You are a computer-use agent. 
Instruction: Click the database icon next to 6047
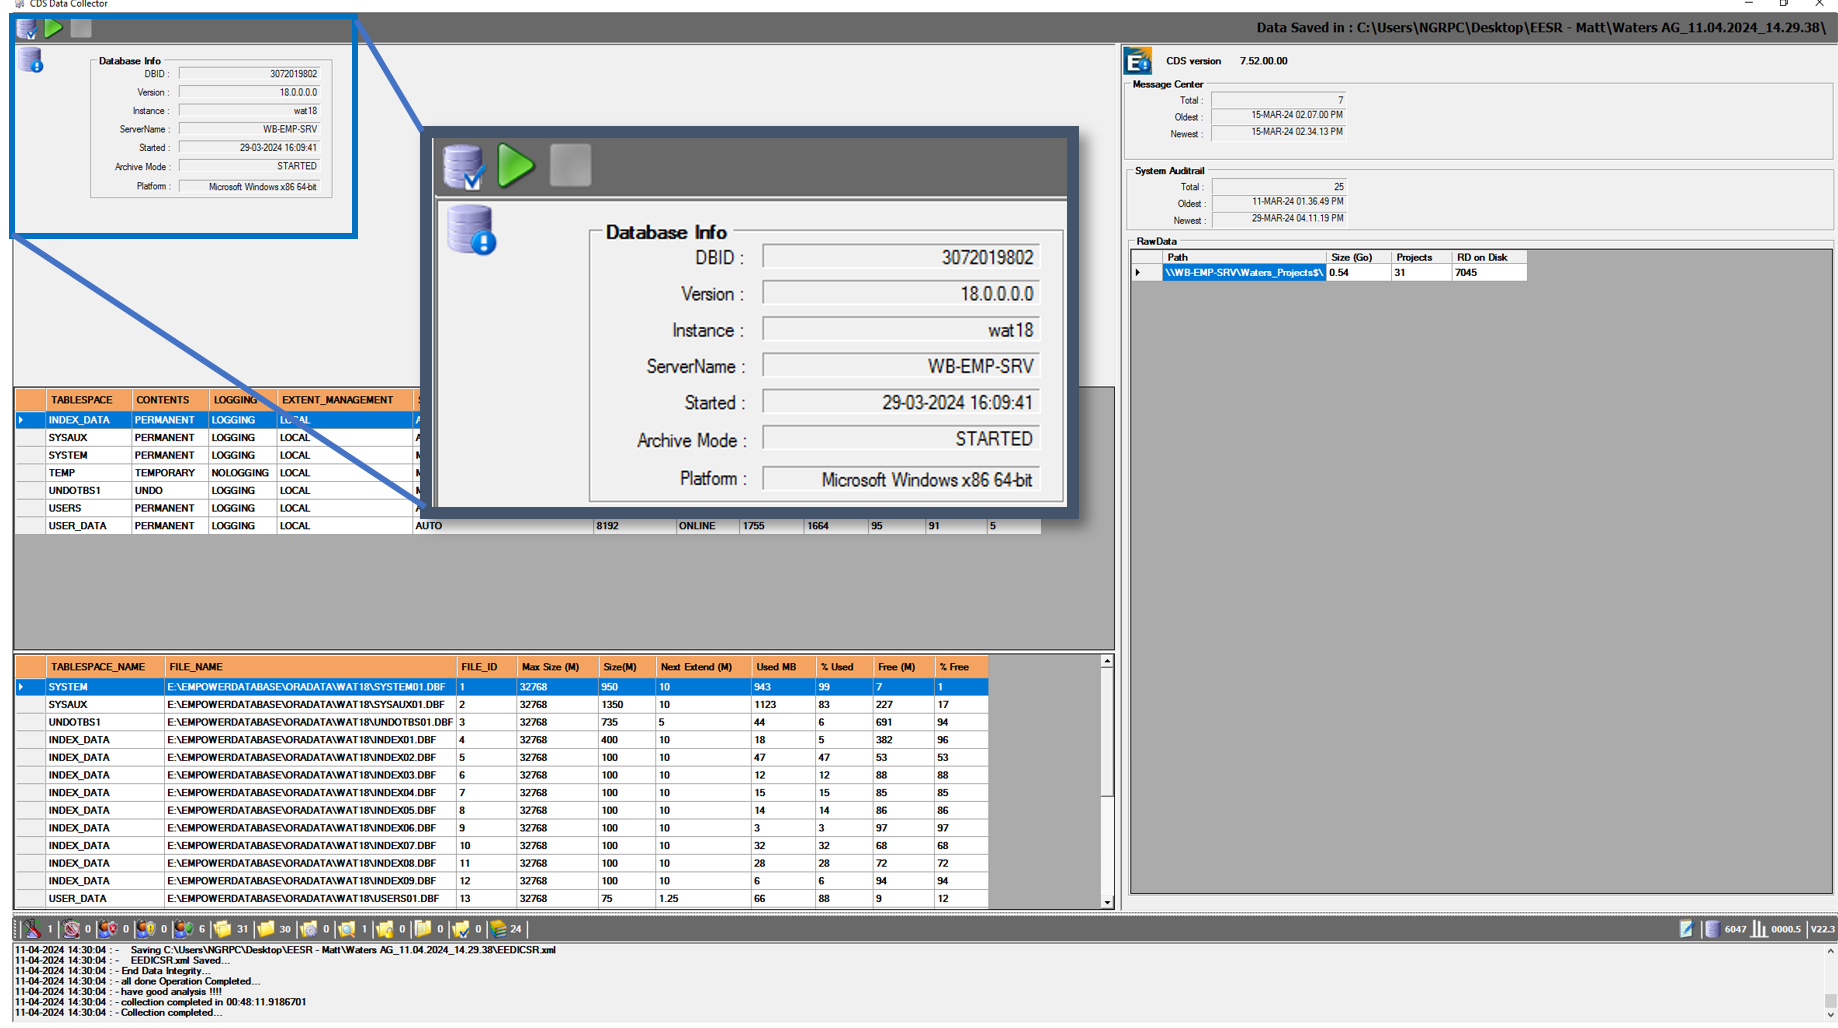point(1712,929)
